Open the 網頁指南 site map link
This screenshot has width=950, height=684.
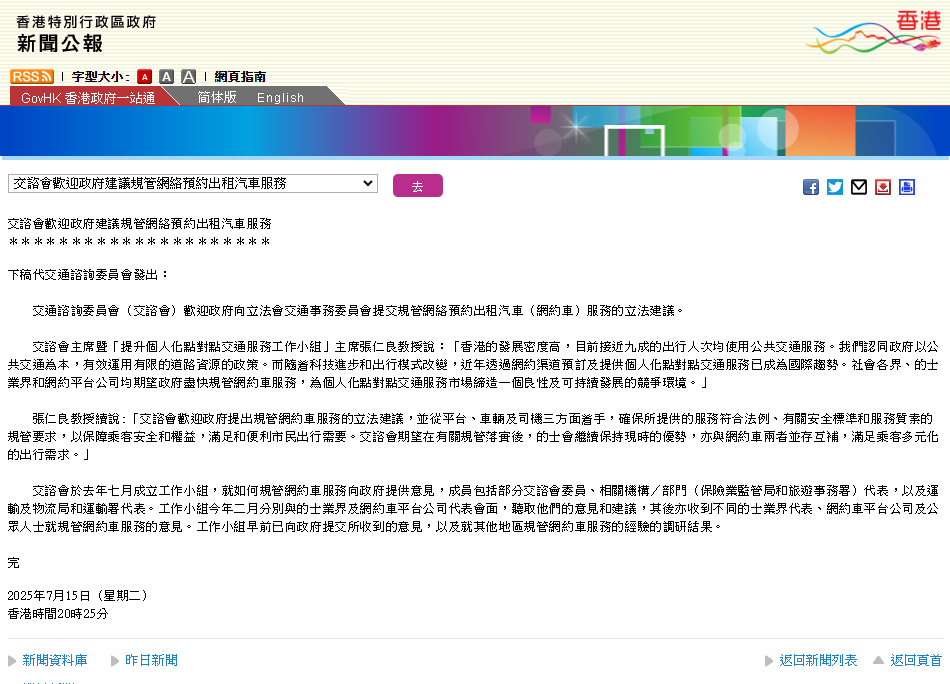(x=240, y=77)
